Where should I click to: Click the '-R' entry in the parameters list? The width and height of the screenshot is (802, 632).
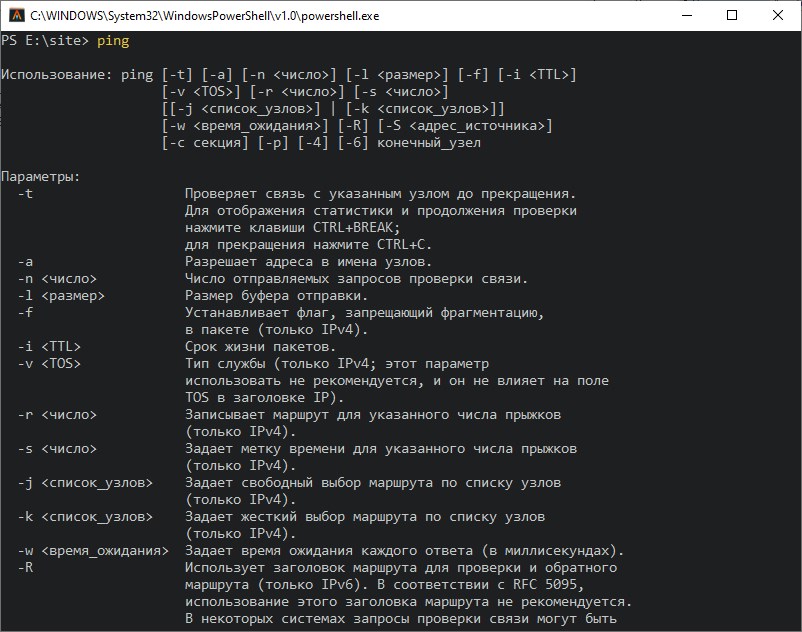25,568
